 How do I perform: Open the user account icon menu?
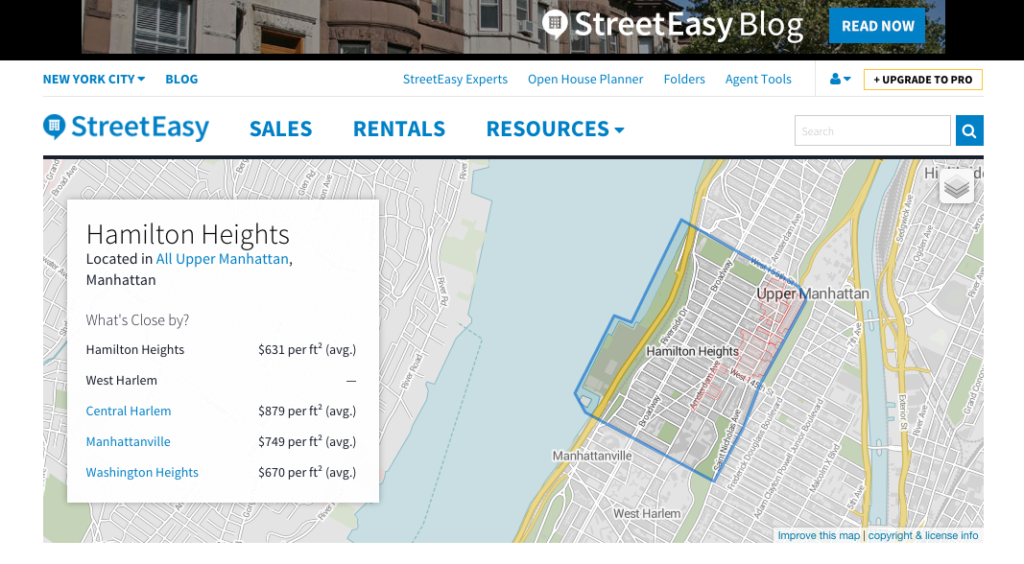click(840, 79)
